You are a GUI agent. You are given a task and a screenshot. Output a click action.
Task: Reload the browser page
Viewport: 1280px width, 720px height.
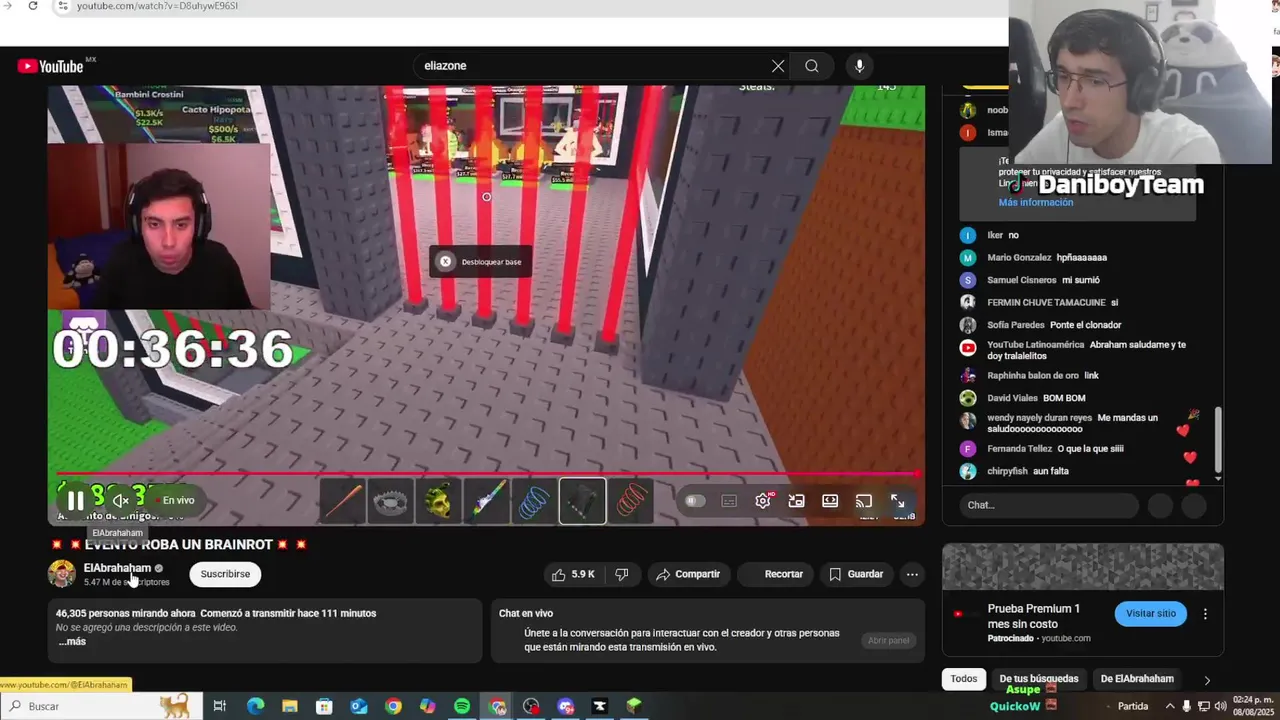(33, 6)
